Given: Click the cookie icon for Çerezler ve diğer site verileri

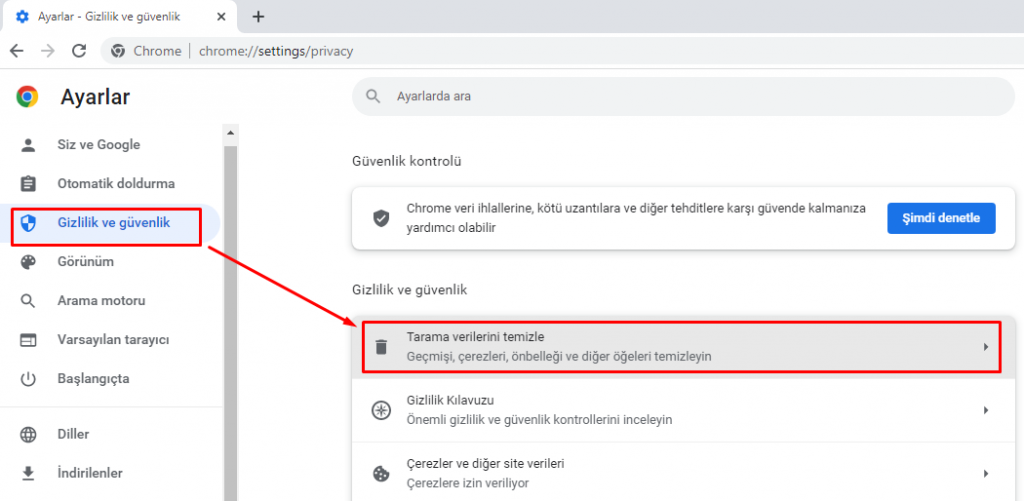Looking at the screenshot, I should point(381,474).
